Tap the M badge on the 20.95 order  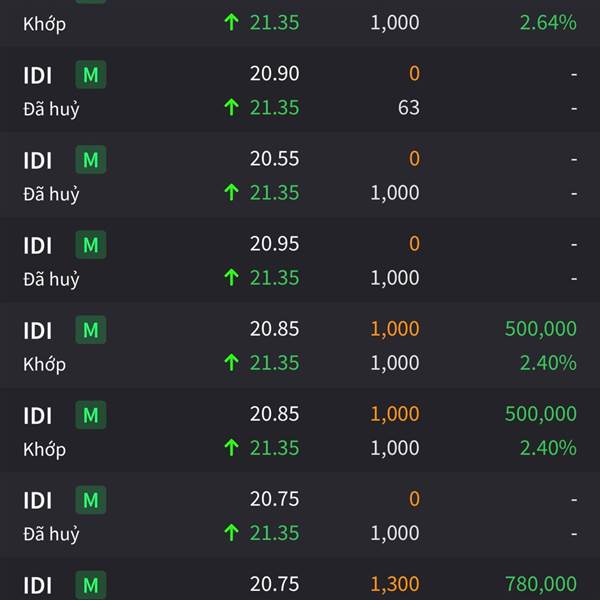pyautogui.click(x=91, y=245)
